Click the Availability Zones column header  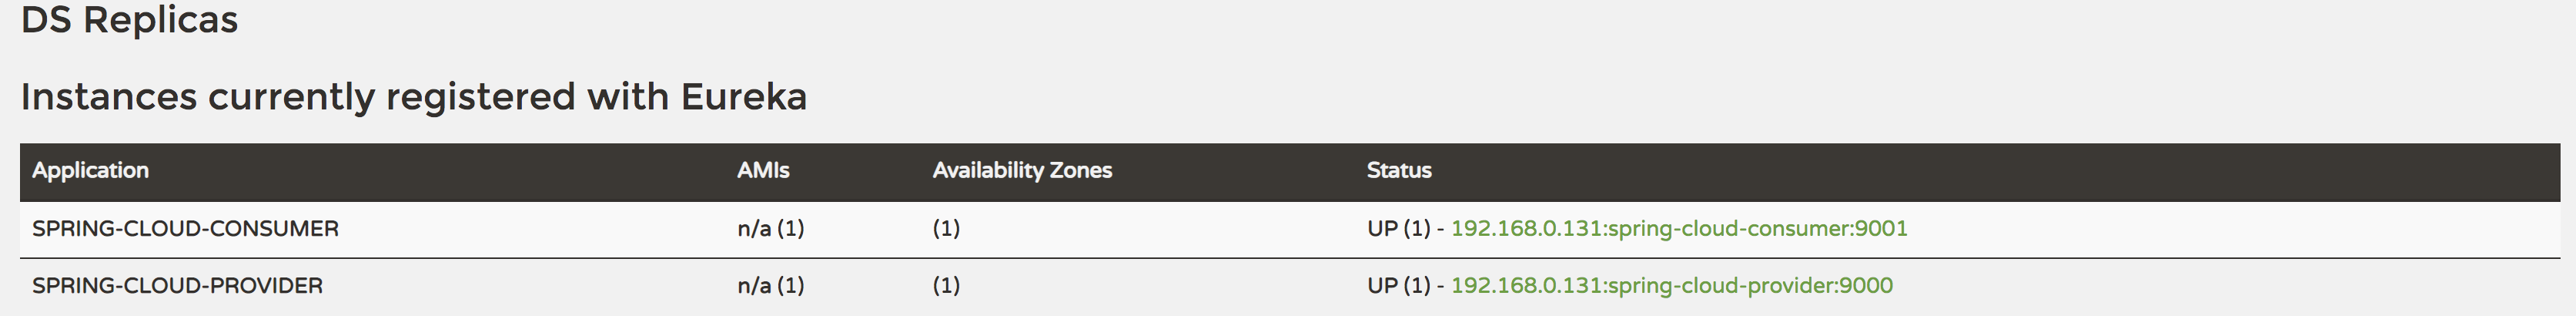(x=1022, y=171)
